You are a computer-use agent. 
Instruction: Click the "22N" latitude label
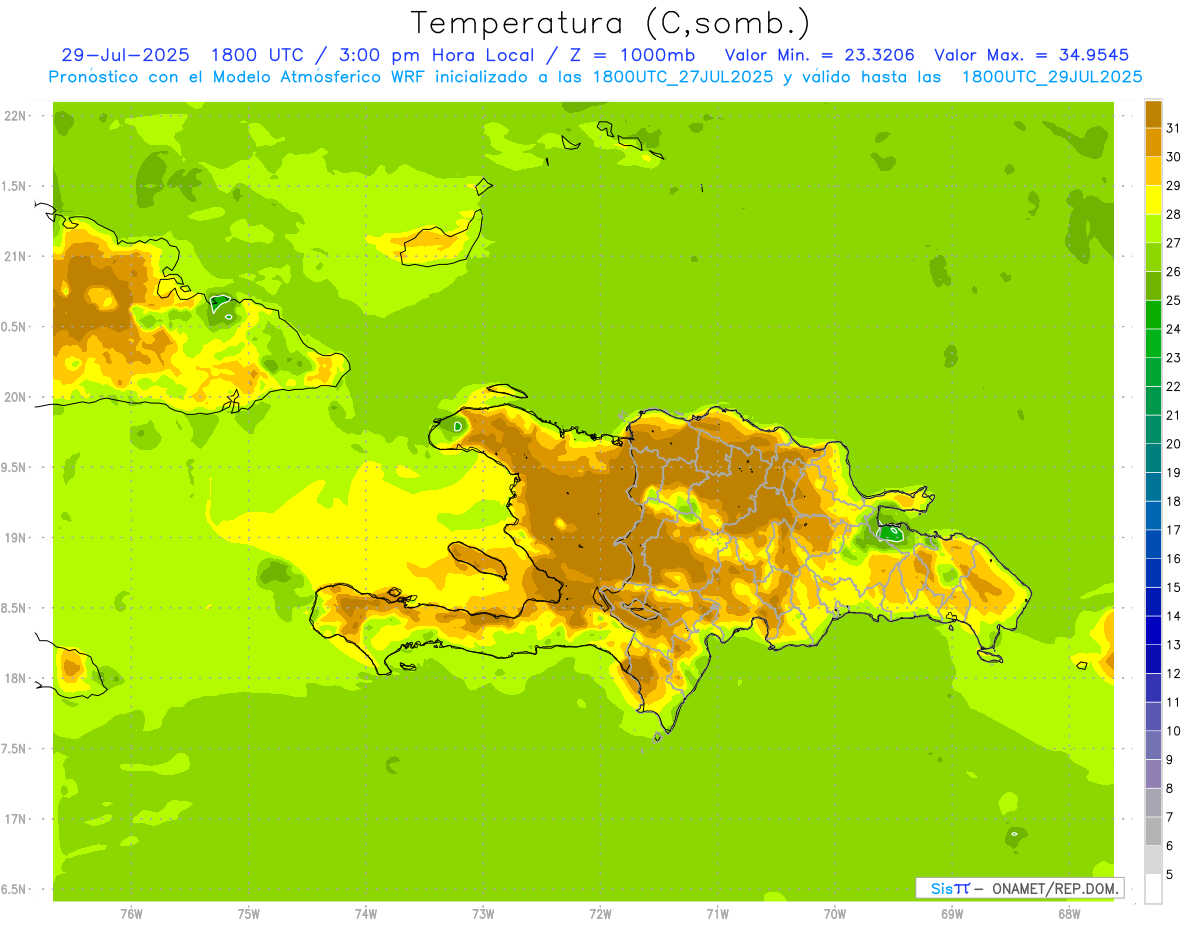16,116
